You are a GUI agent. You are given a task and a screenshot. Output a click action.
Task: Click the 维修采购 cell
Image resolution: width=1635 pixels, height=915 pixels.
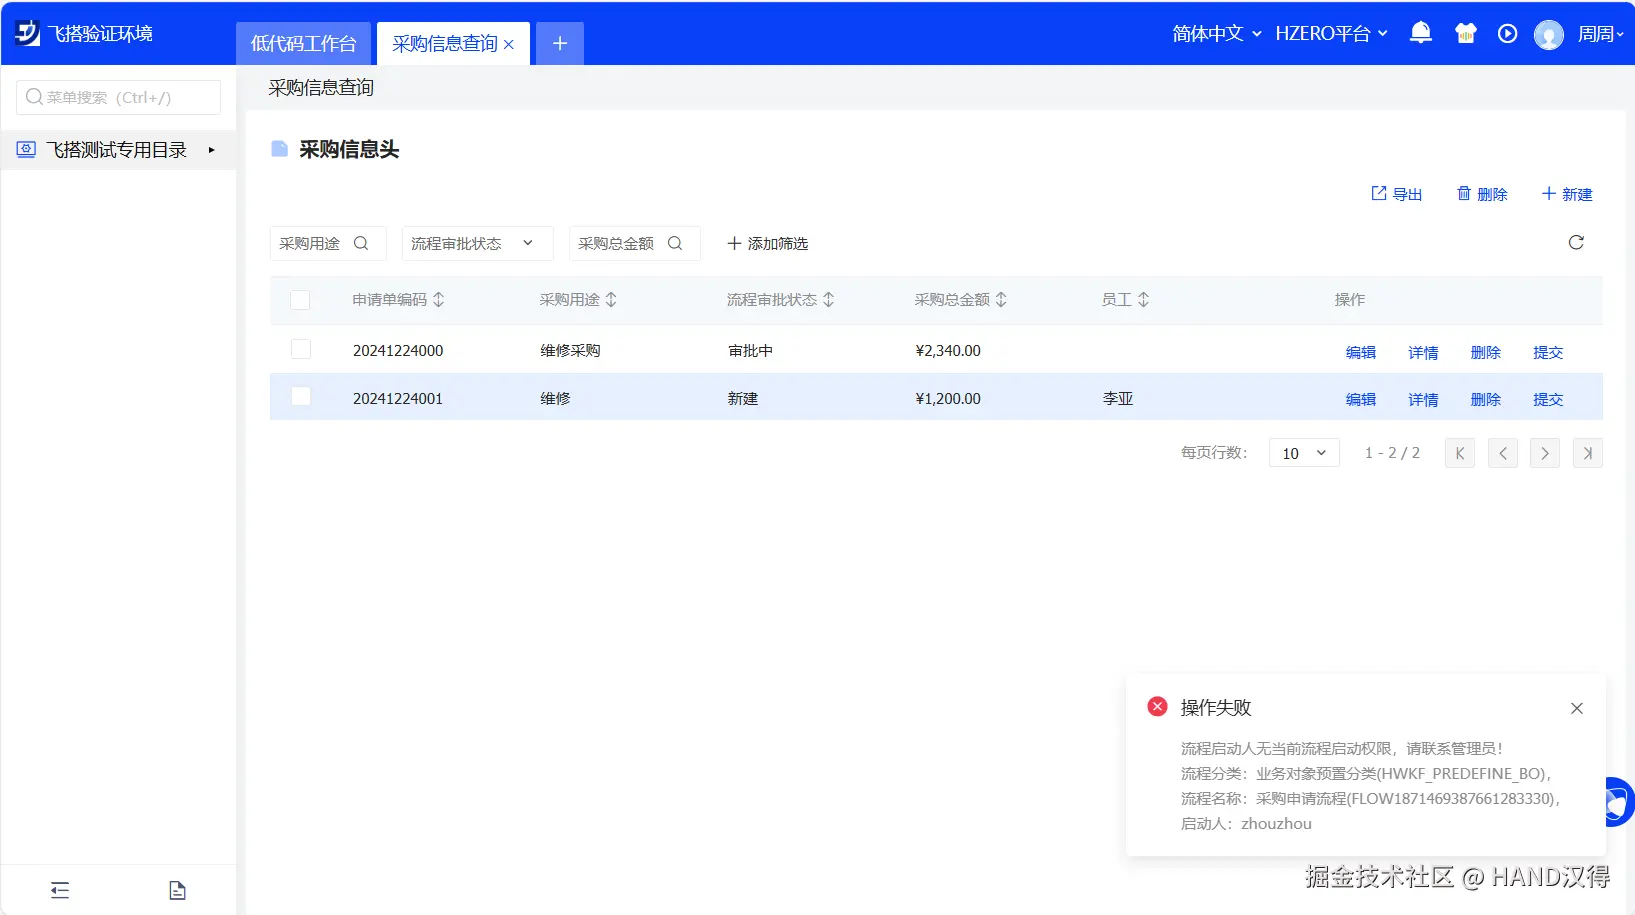click(x=570, y=351)
